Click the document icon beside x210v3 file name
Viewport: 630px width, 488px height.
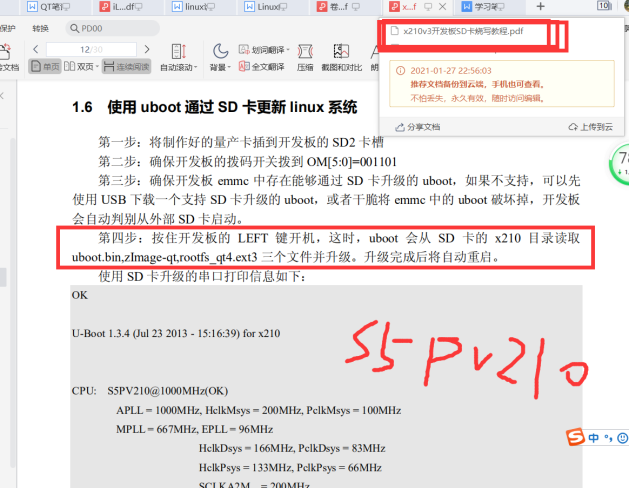click(395, 31)
